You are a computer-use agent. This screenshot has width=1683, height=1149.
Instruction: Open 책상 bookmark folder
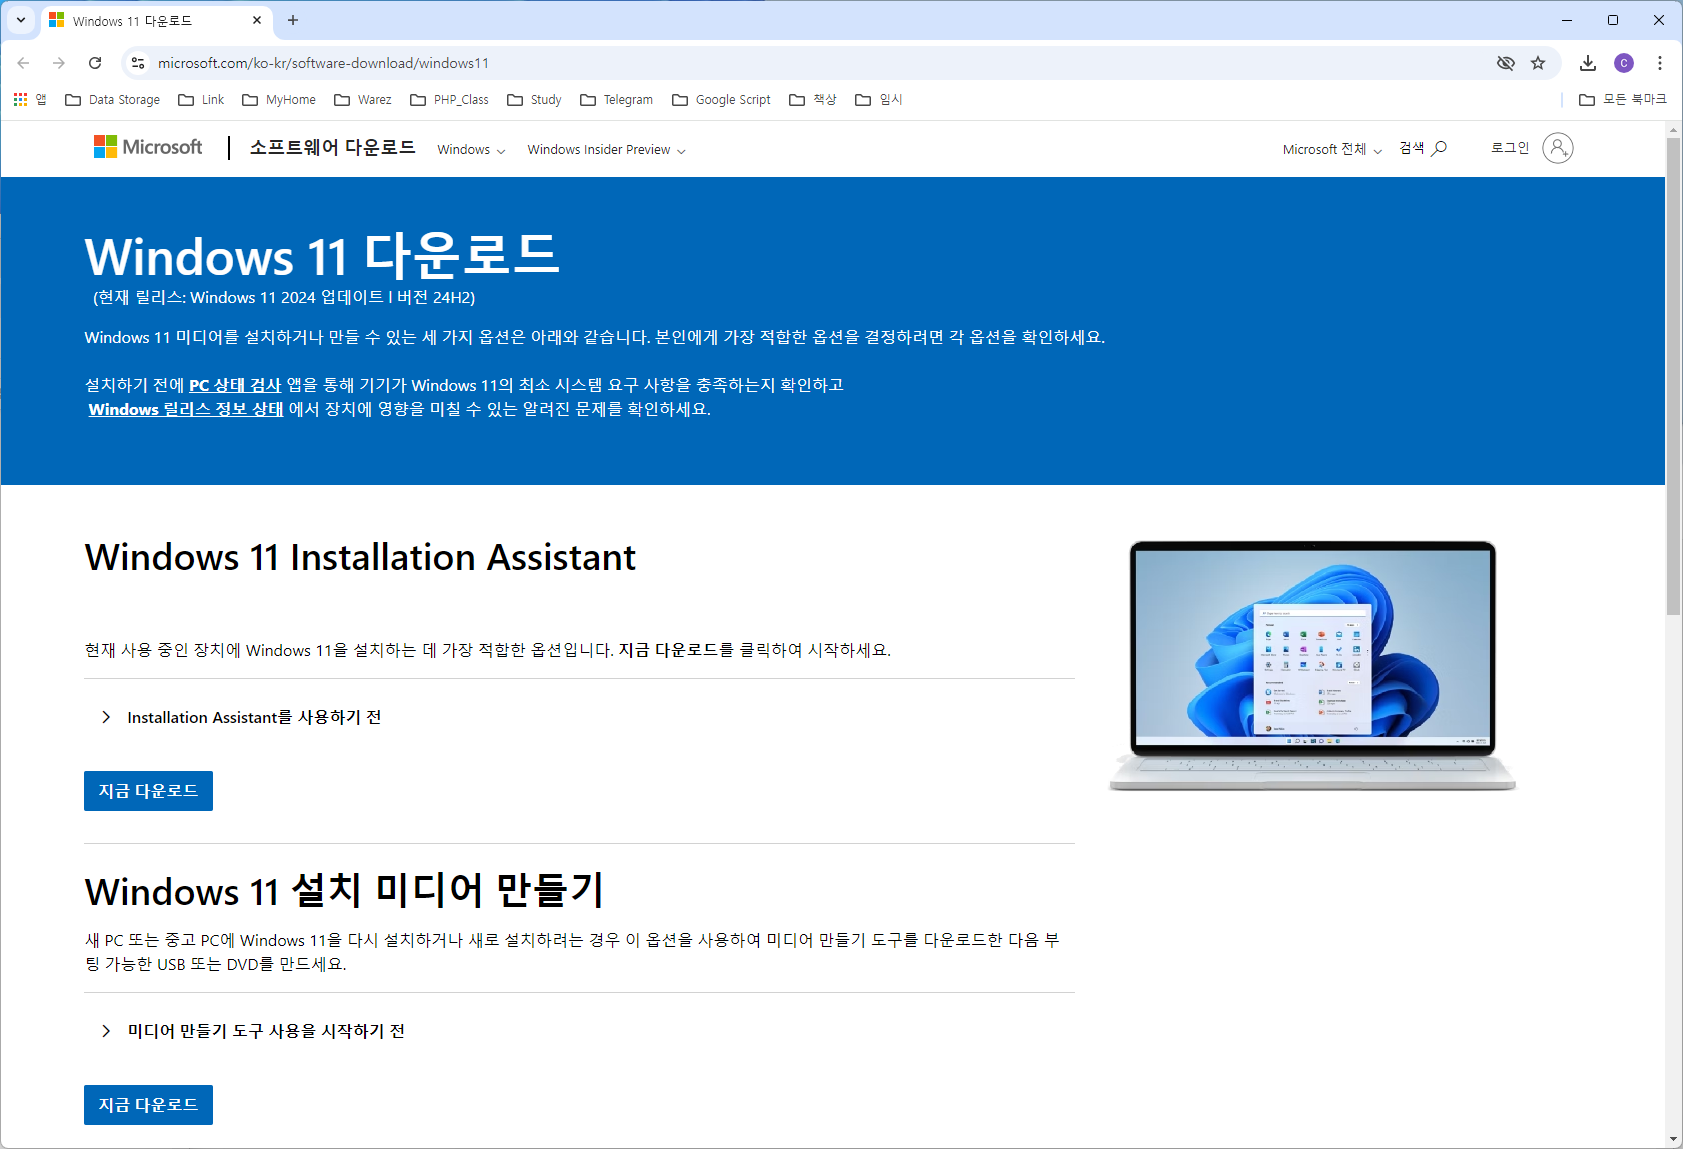(813, 99)
